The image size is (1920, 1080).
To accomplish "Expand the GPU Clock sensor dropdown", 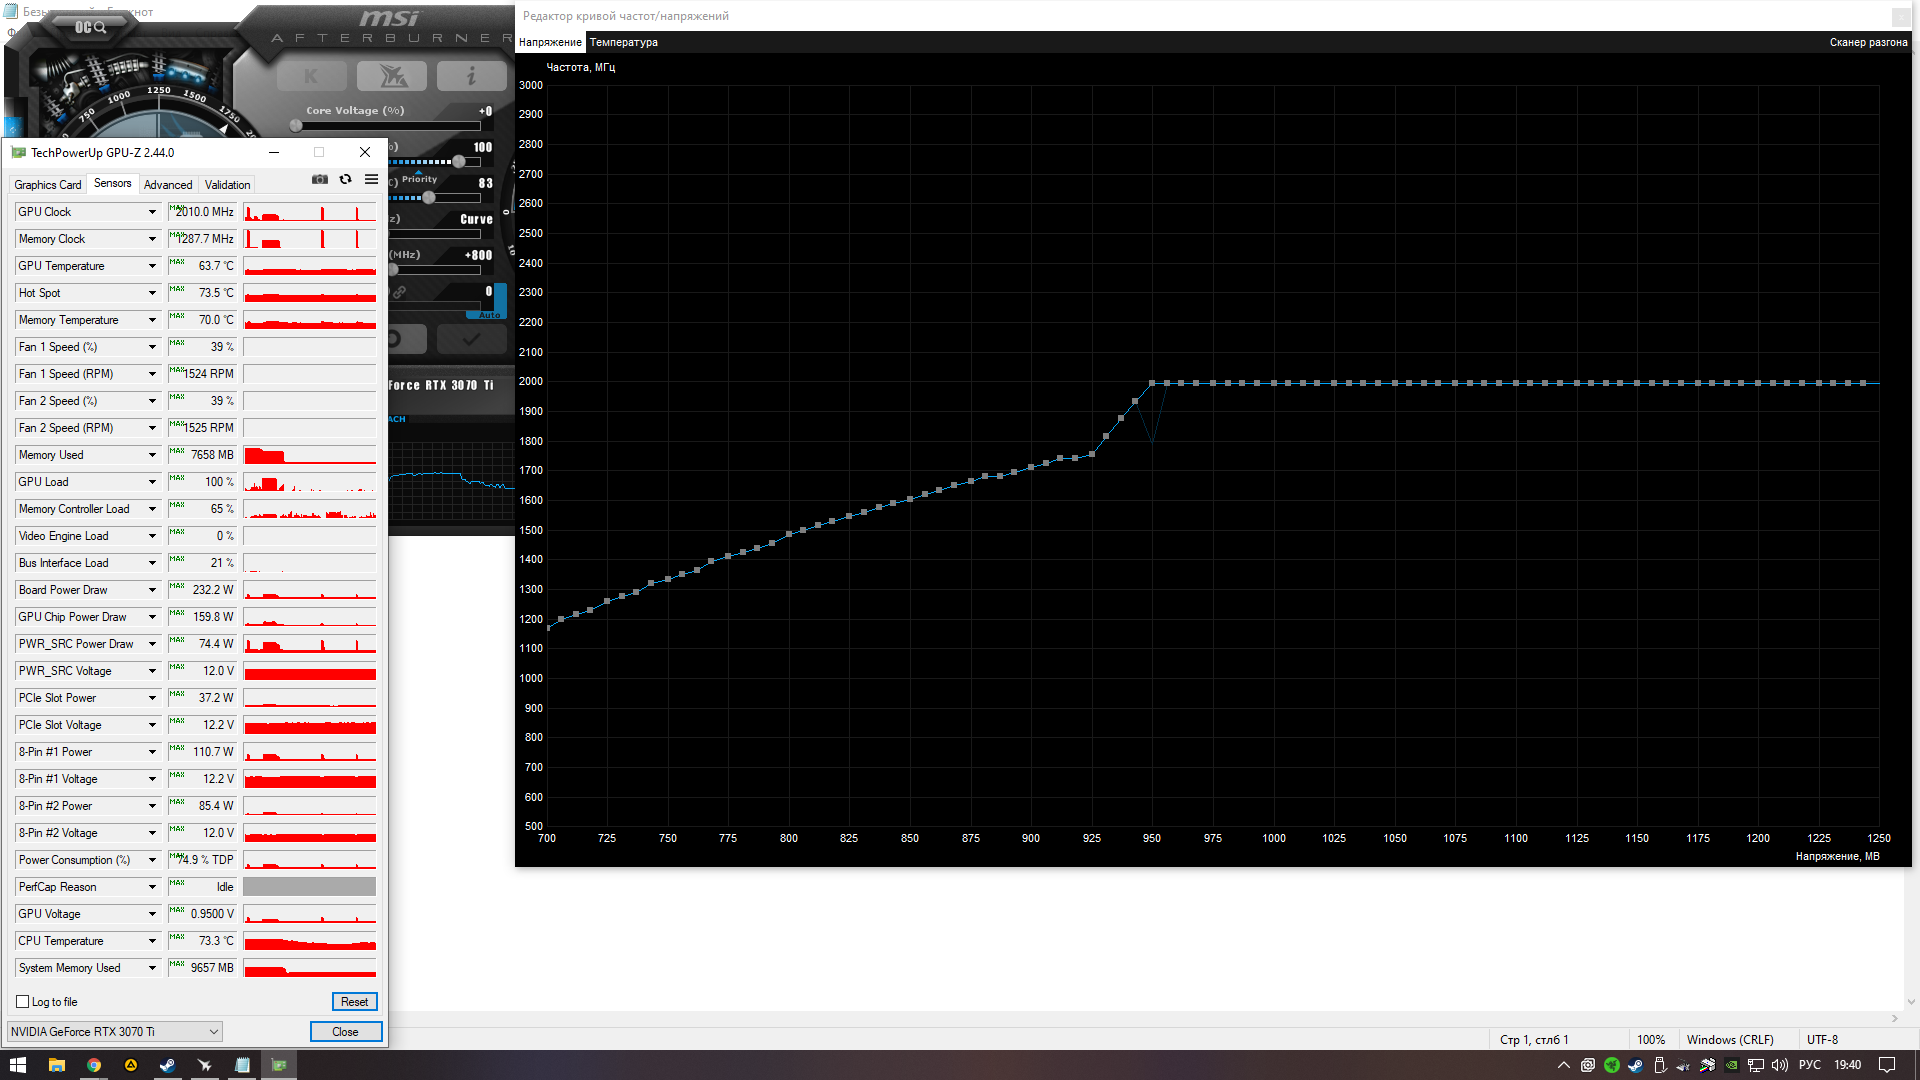I will [152, 212].
